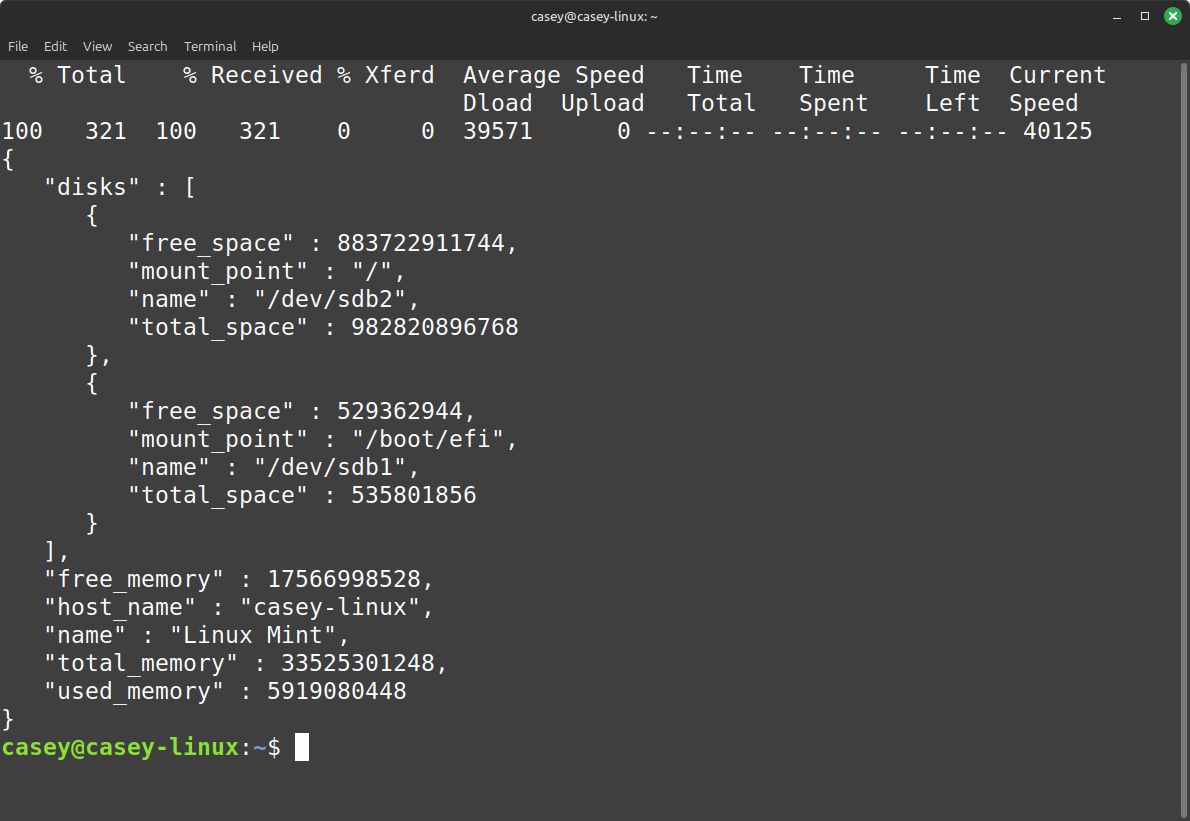Click the green close icon in the titlebar
The width and height of the screenshot is (1190, 821).
click(x=1172, y=16)
